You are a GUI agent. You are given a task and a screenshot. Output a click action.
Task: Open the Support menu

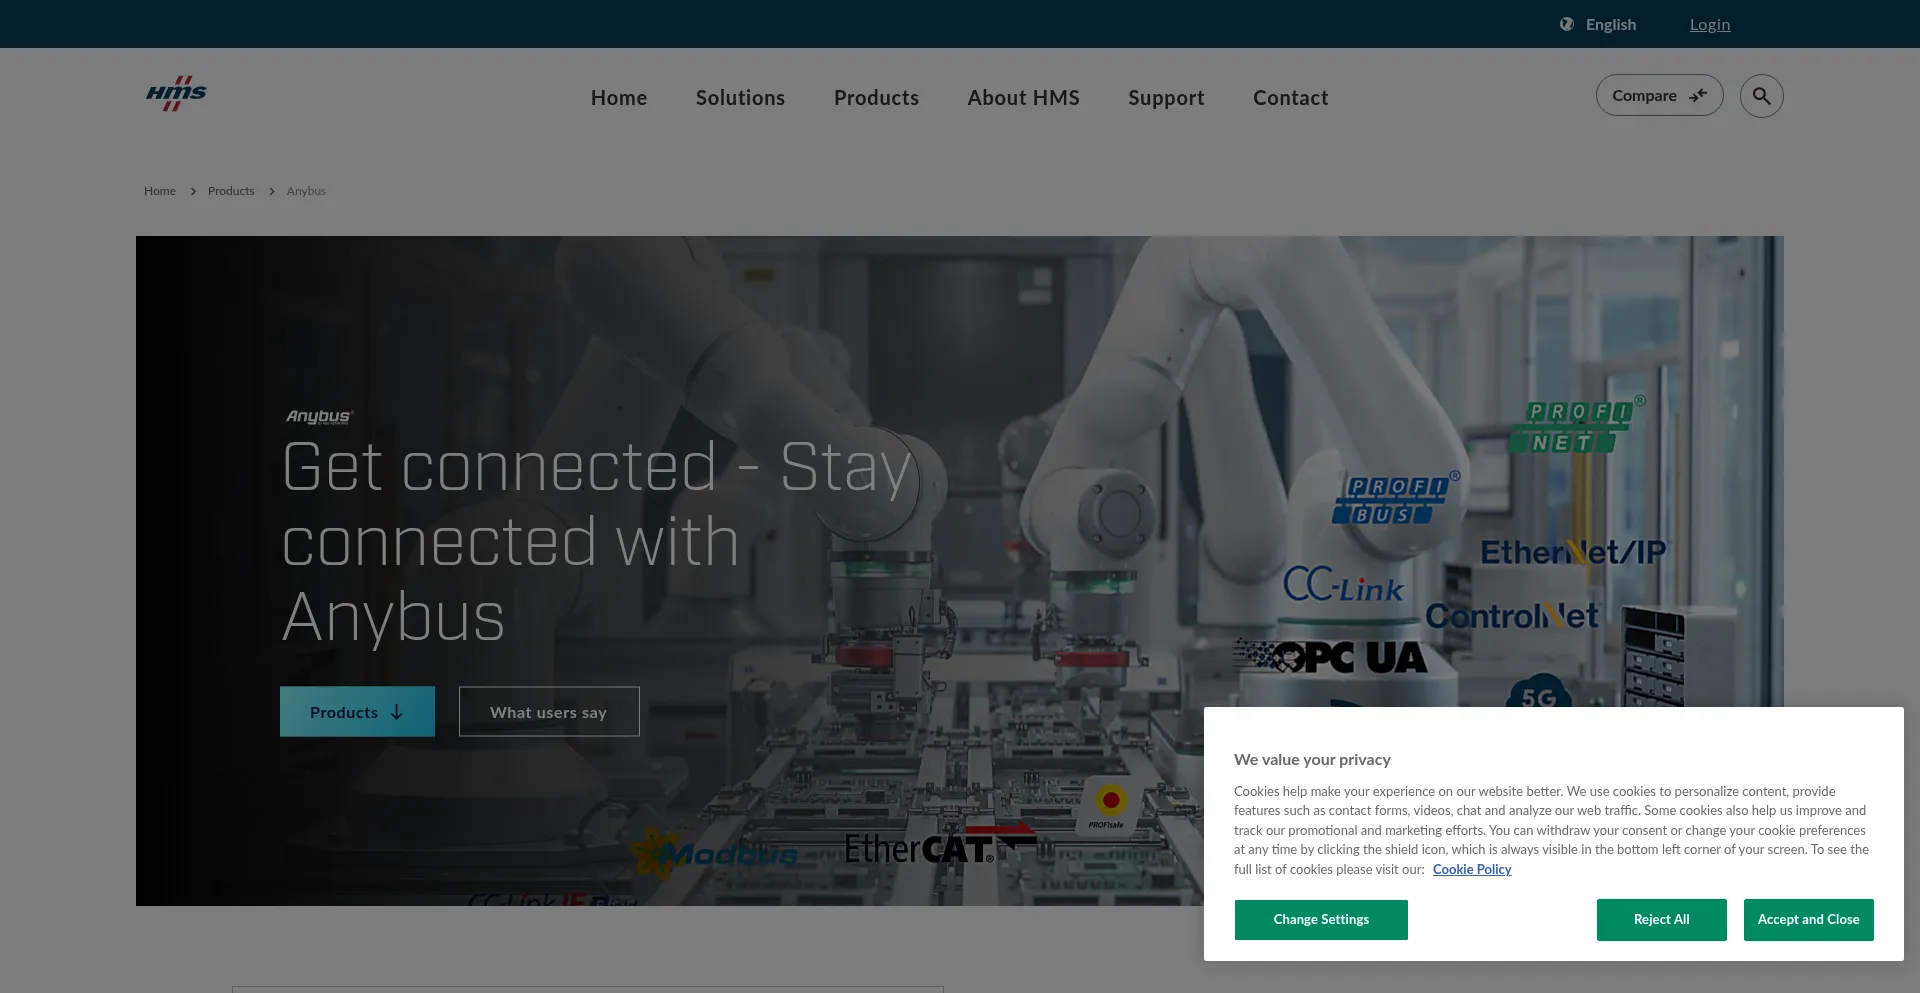point(1166,98)
